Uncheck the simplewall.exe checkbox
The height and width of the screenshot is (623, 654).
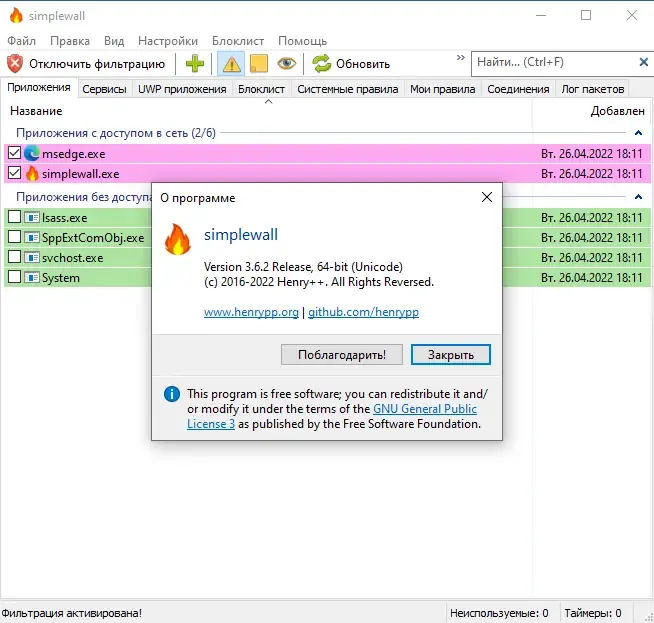tap(15, 173)
